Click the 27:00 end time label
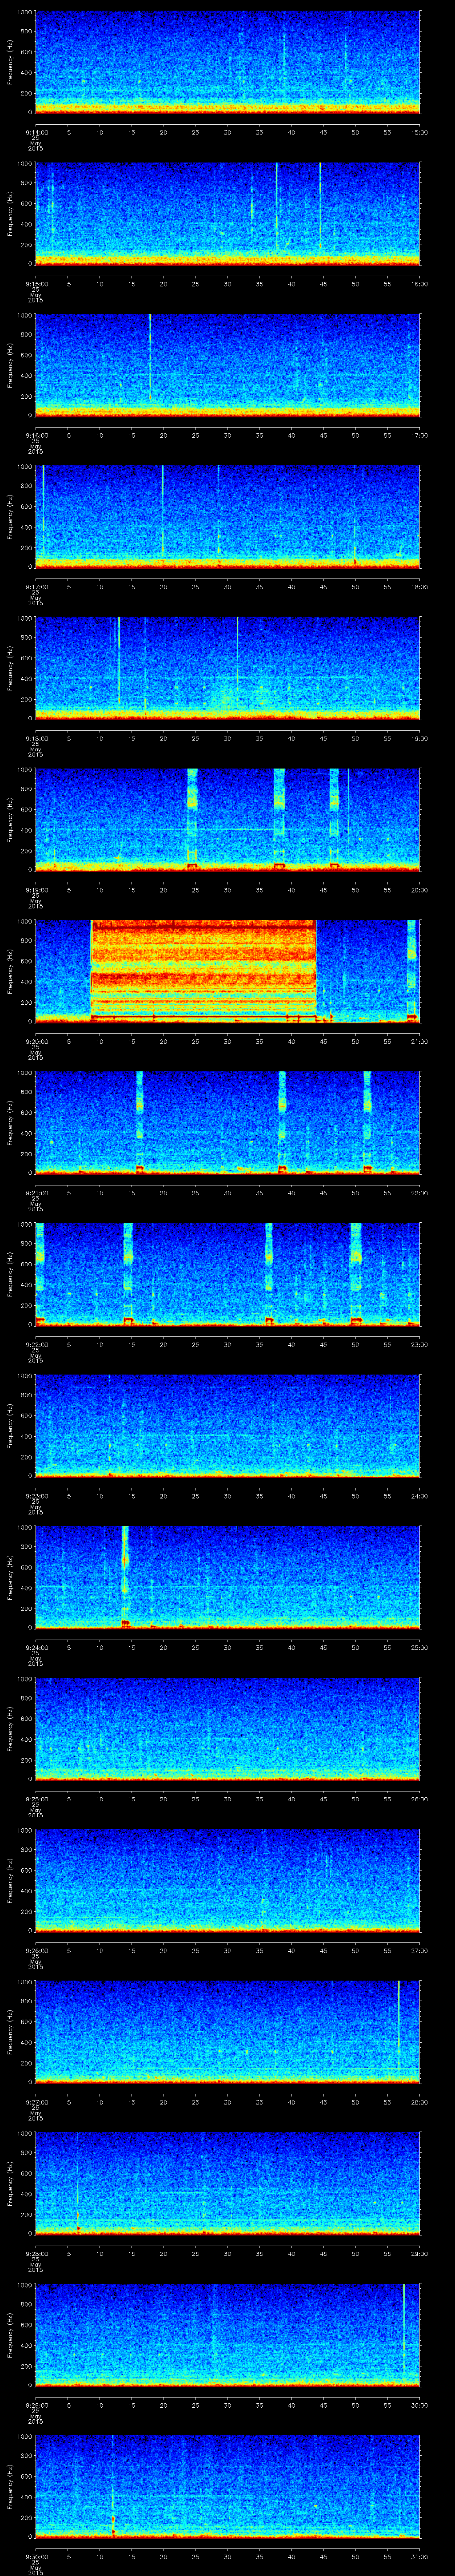Screen dimensions: 455x2576 pyautogui.click(x=420, y=1950)
